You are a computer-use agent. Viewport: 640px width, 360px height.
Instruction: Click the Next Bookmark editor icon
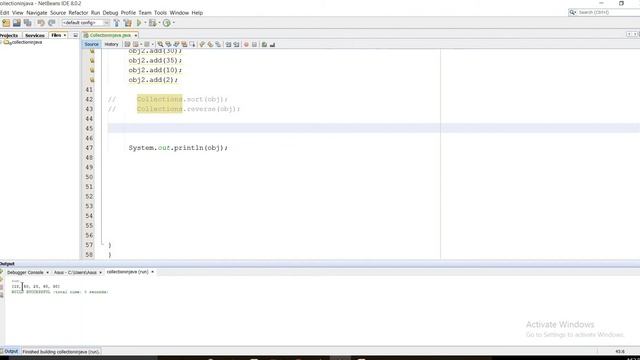coord(210,44)
